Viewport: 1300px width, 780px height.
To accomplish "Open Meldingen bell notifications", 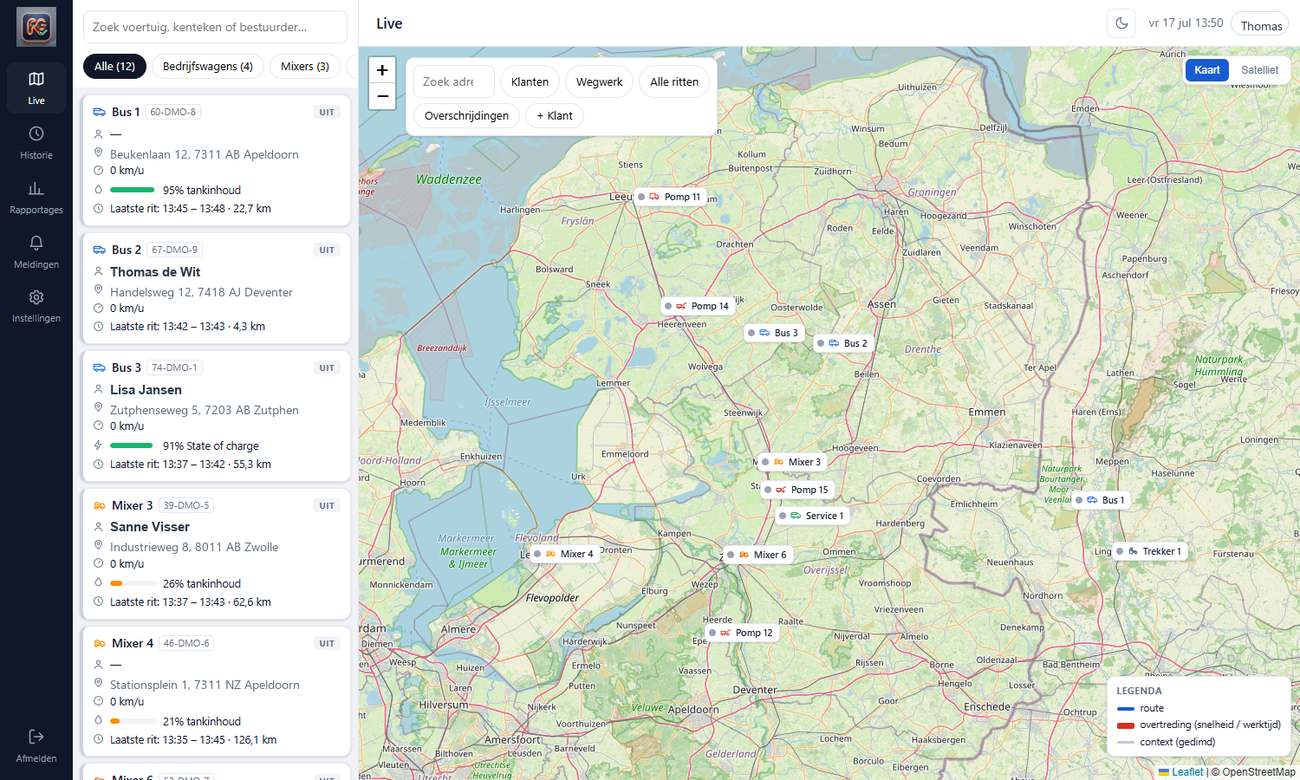I will (x=36, y=252).
